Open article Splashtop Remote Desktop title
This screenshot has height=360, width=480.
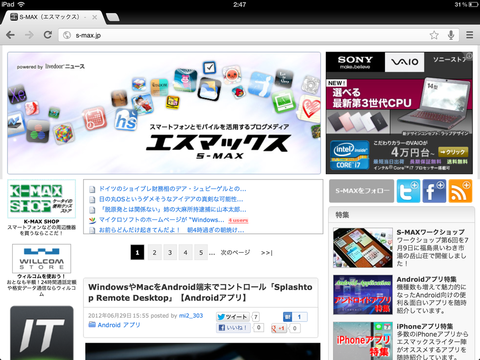click(200, 292)
